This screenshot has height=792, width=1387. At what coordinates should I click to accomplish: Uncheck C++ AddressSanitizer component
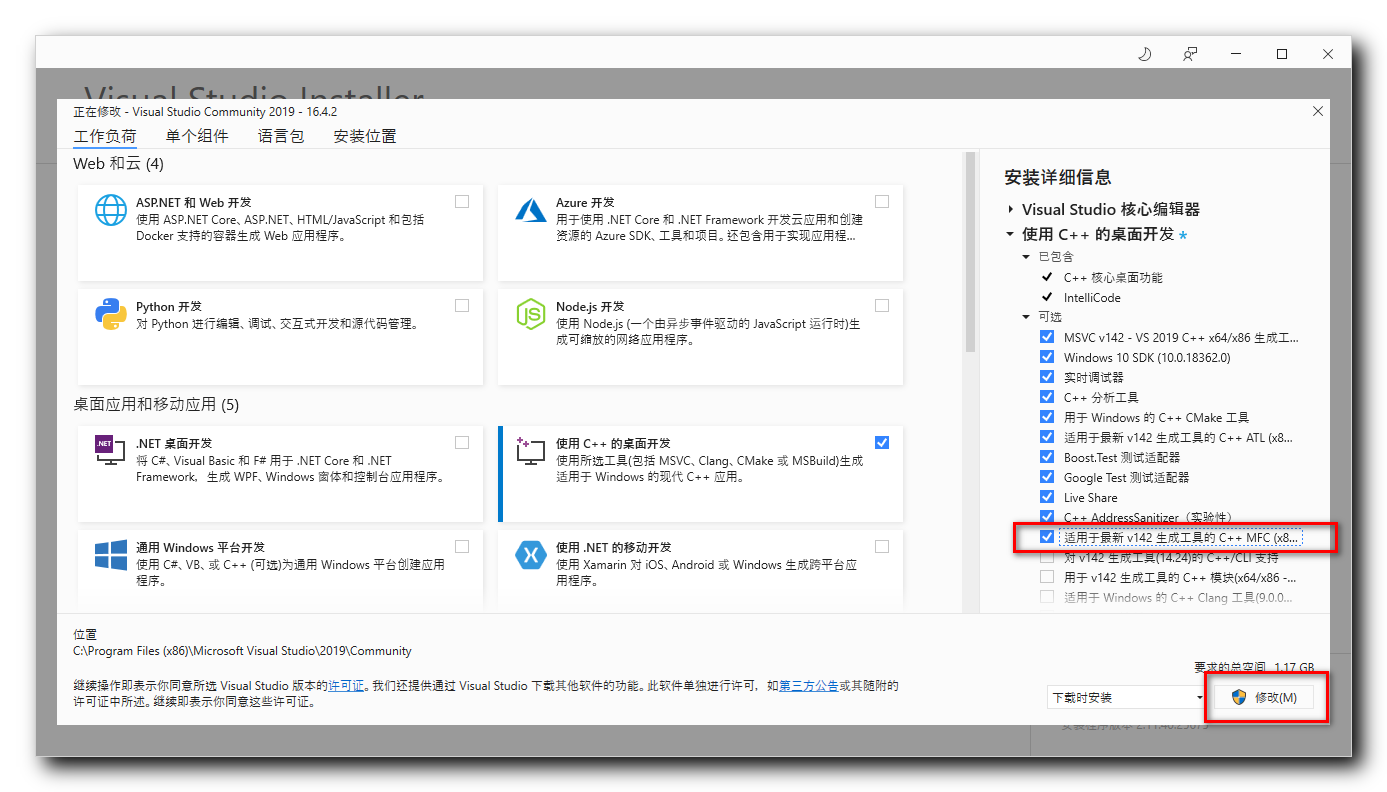(1047, 517)
